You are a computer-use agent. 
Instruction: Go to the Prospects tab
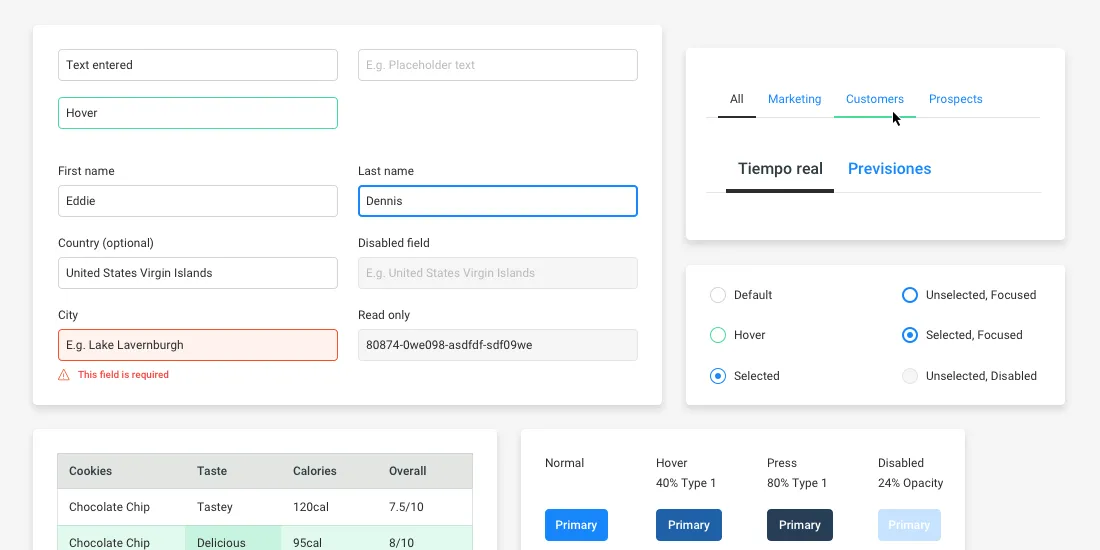pos(955,99)
